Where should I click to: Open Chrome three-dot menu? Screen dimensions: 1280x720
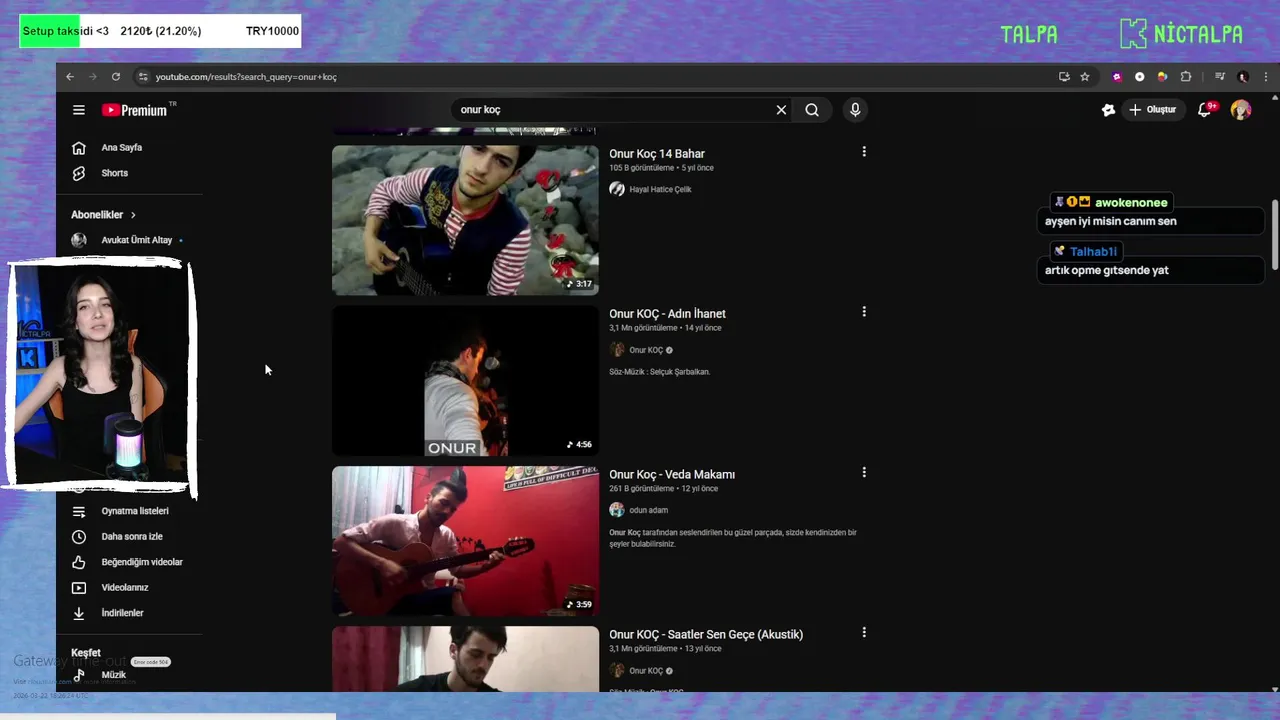point(1266,77)
